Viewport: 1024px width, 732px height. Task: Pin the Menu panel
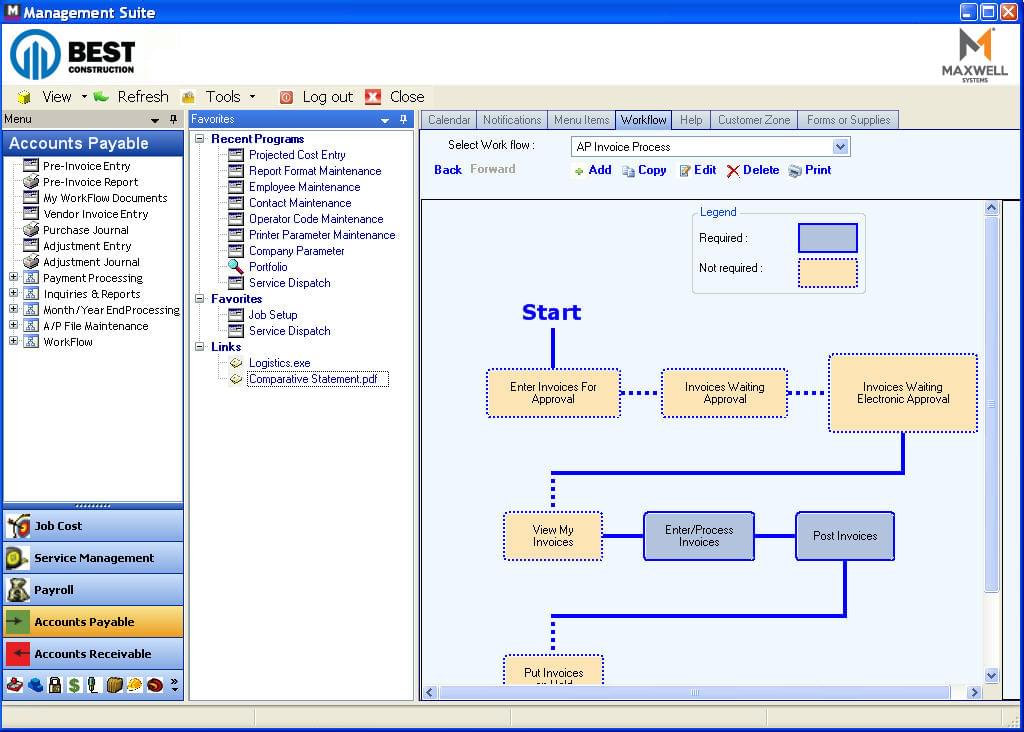(x=173, y=119)
